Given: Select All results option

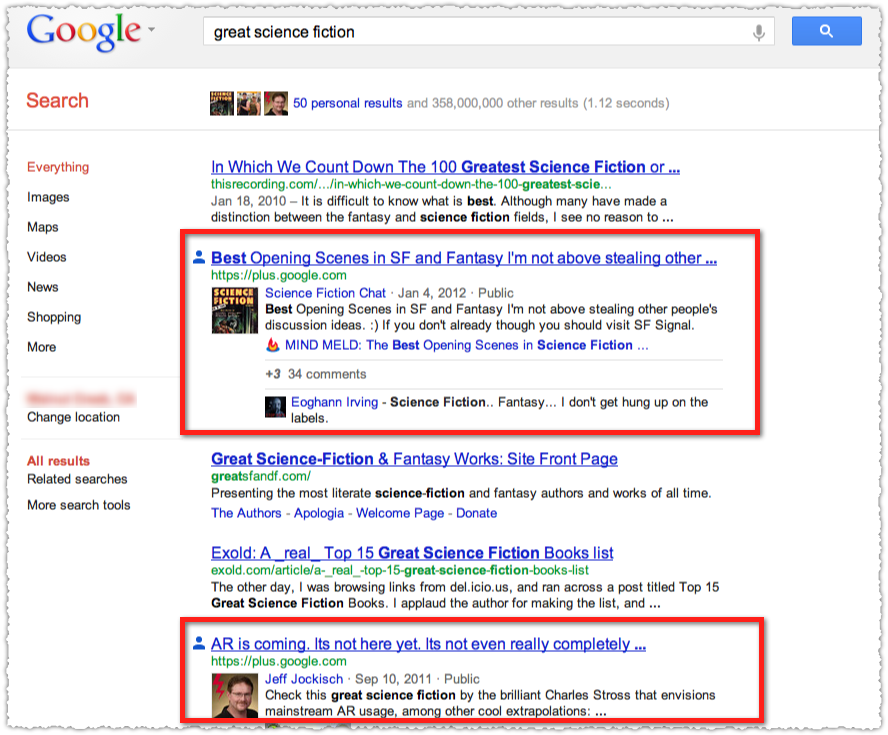Looking at the screenshot, I should (58, 461).
